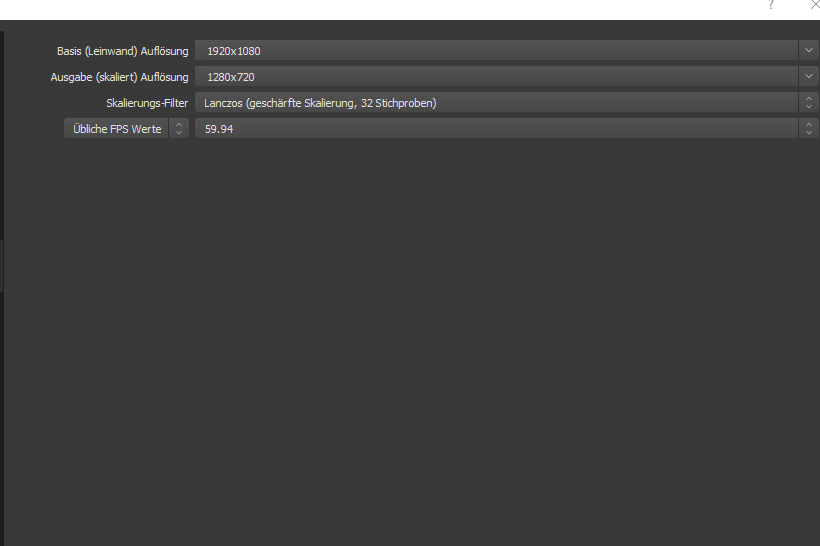Click the Skalierungs-Filter label
The height and width of the screenshot is (546, 820).
point(146,102)
